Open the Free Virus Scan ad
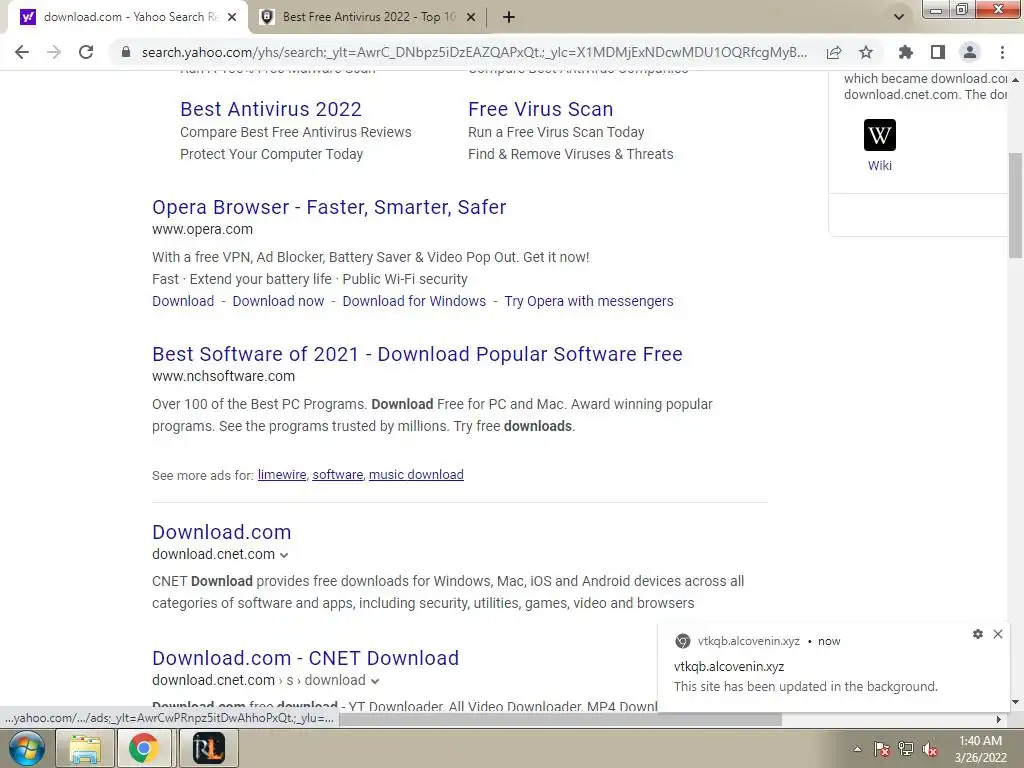This screenshot has height=768, width=1024. [x=540, y=109]
